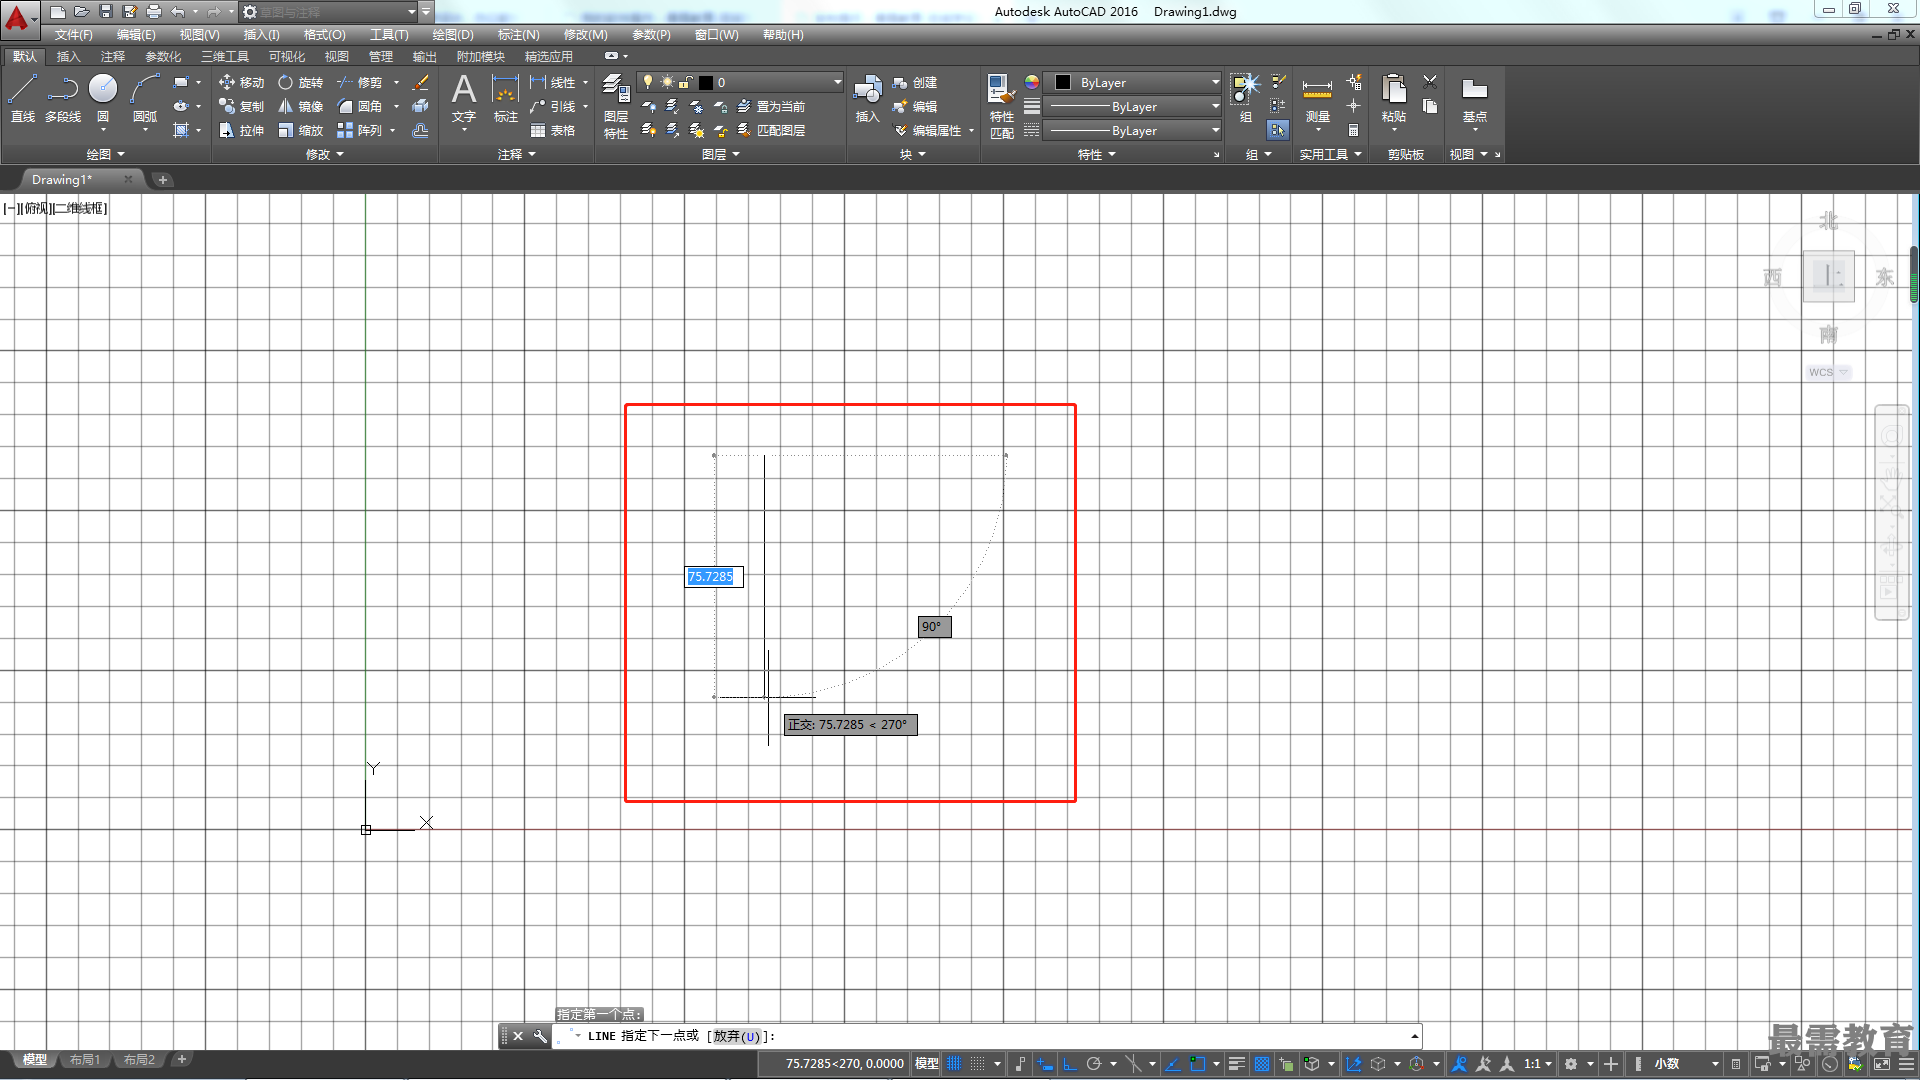Screen dimensions: 1920x1080
Task: Toggle drawing grid display in status bar
Action: 954,1064
